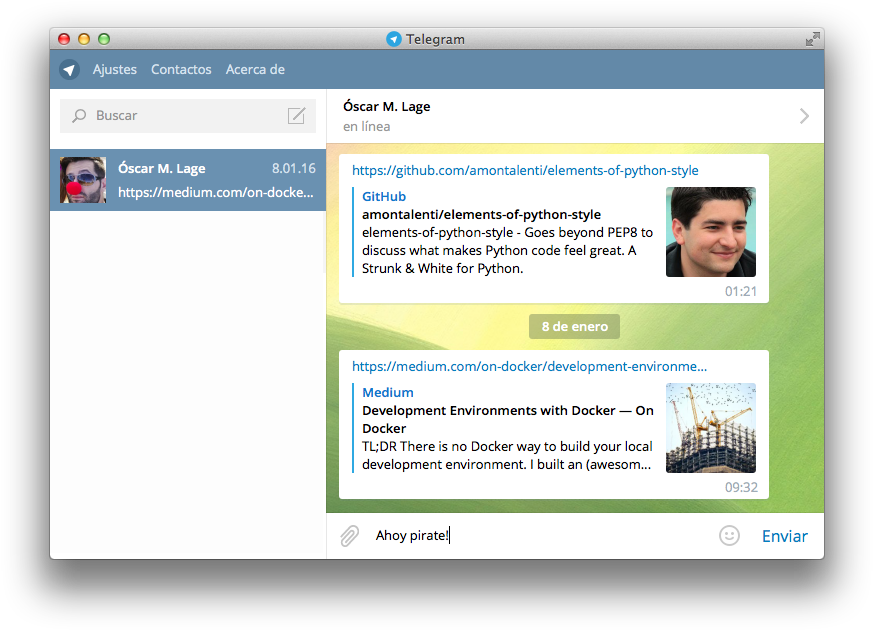Click the paperclip attachment icon

(x=348, y=535)
